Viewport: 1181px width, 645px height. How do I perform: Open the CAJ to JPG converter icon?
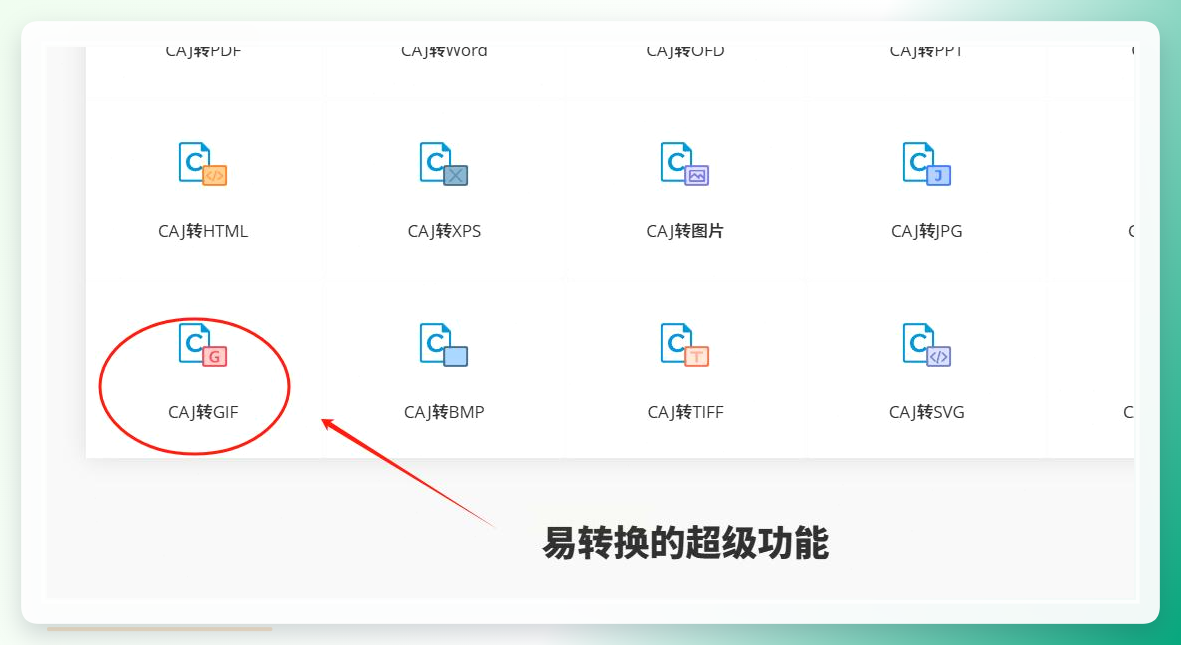[926, 164]
